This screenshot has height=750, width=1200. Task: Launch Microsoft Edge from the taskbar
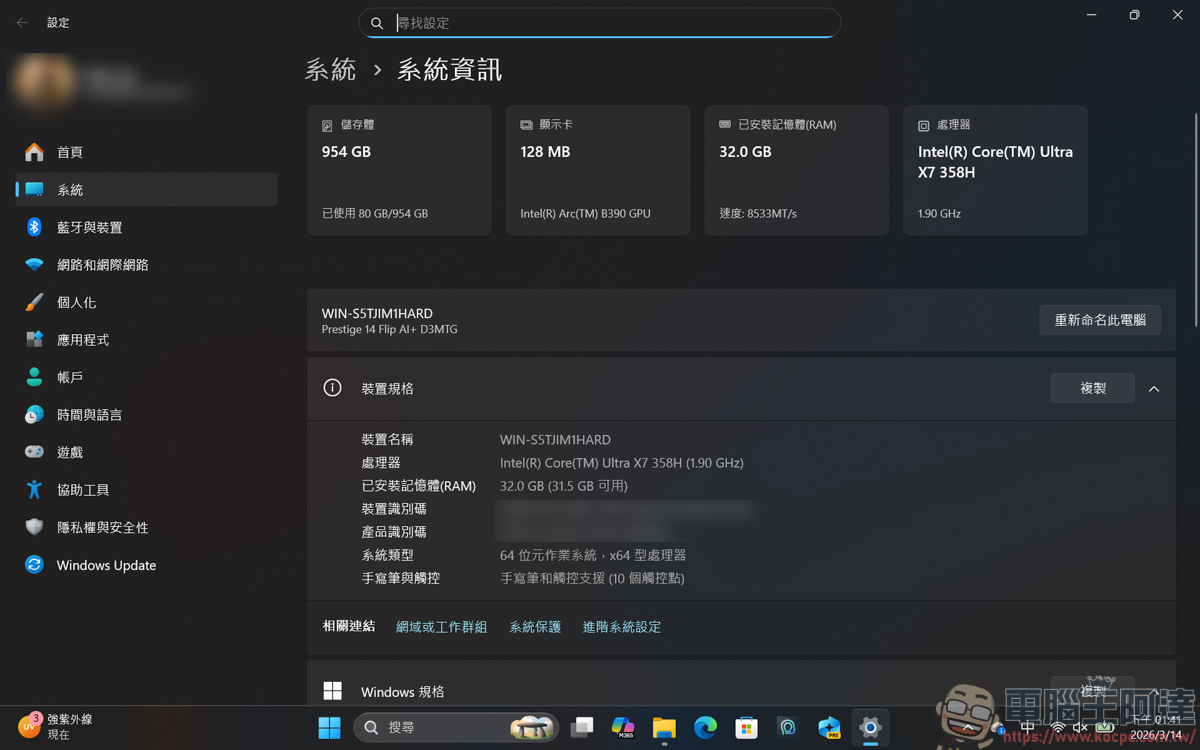coord(705,728)
